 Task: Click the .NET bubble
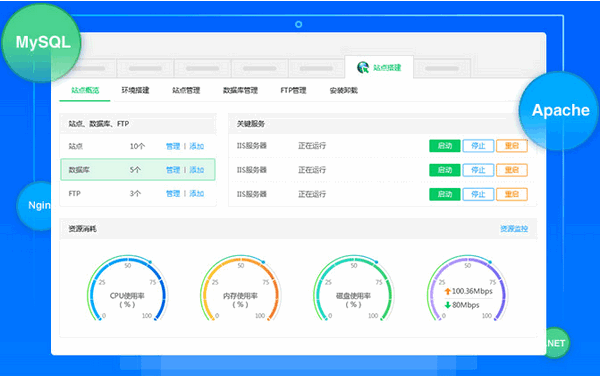[557, 343]
